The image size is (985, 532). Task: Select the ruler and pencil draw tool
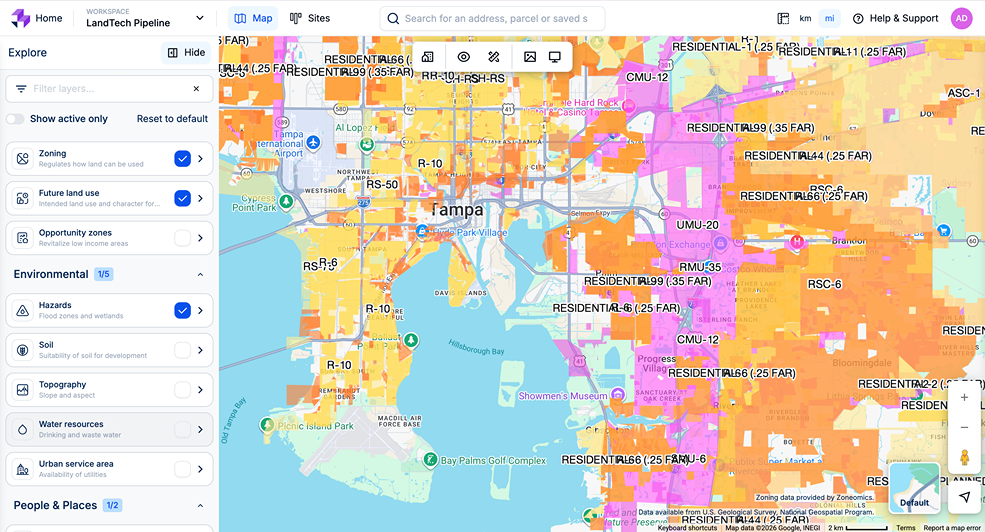(x=494, y=57)
